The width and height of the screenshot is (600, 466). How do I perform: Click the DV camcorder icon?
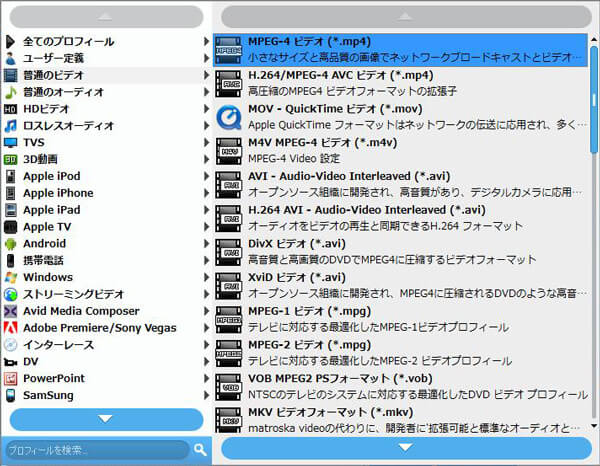pos(10,362)
